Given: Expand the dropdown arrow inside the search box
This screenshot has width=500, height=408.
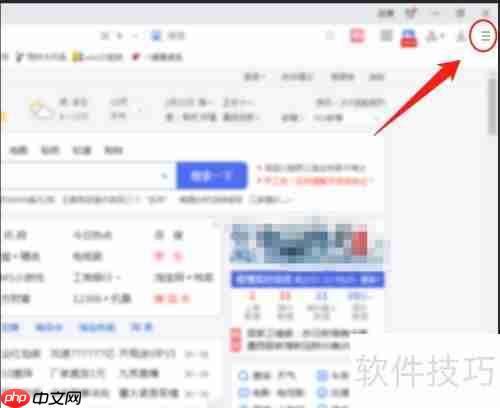Looking at the screenshot, I should click(164, 175).
